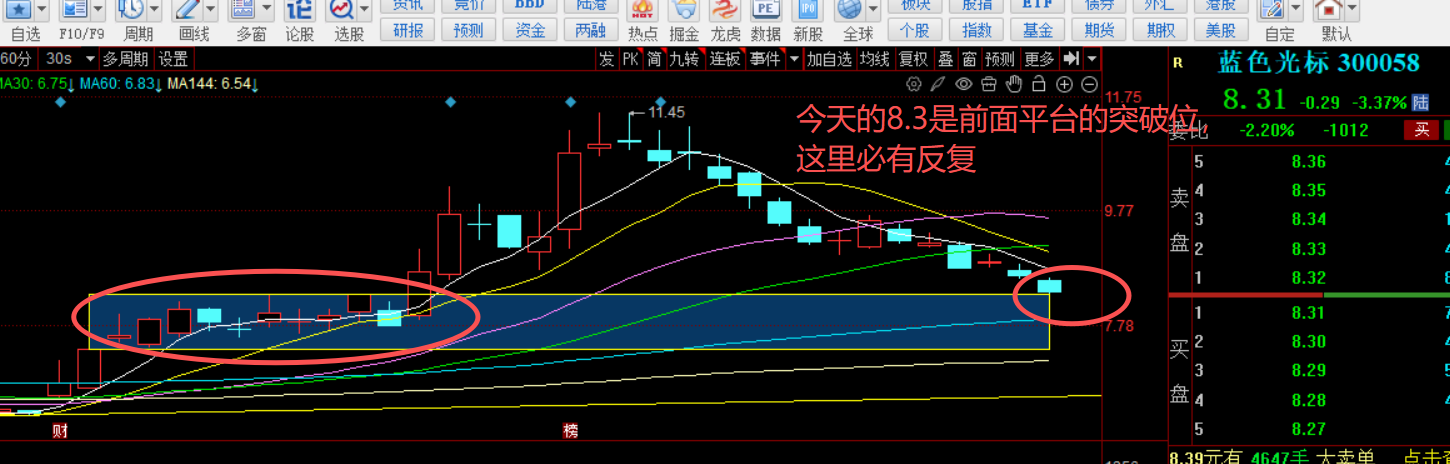Click the yellow R margin-trading marker

click(x=1178, y=63)
